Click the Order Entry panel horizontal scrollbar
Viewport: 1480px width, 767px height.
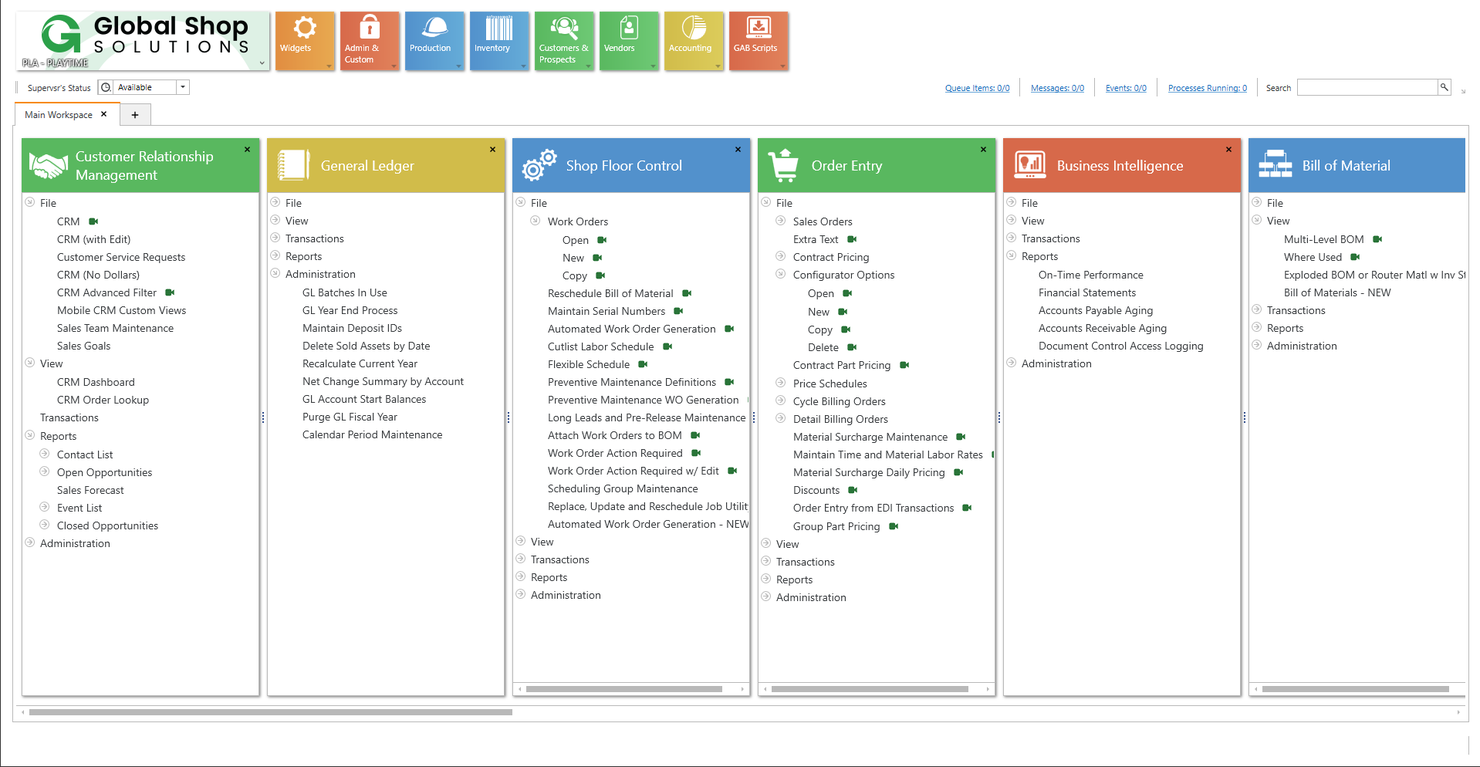click(870, 689)
